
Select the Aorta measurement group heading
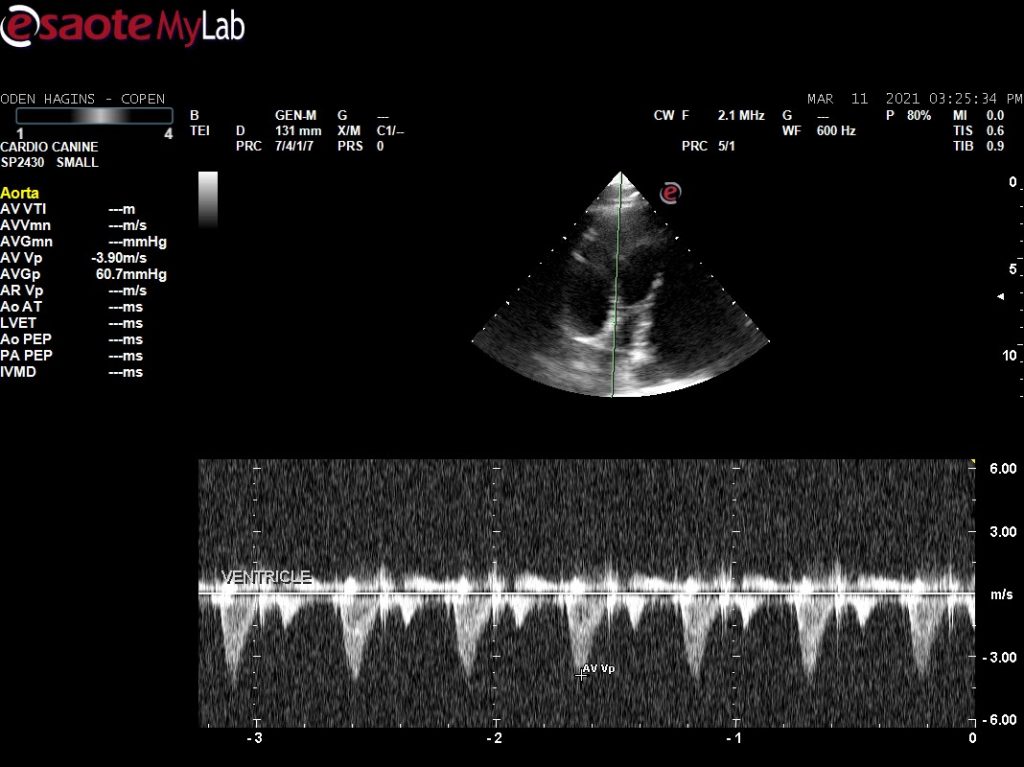(x=20, y=193)
